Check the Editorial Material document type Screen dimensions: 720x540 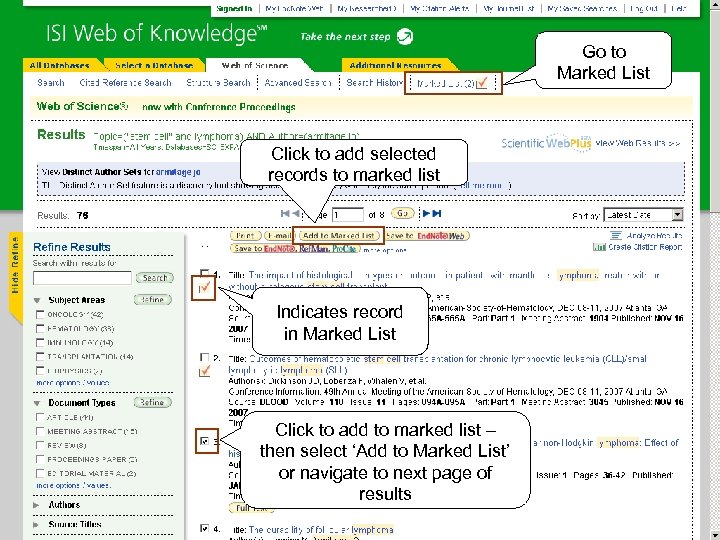(40, 473)
